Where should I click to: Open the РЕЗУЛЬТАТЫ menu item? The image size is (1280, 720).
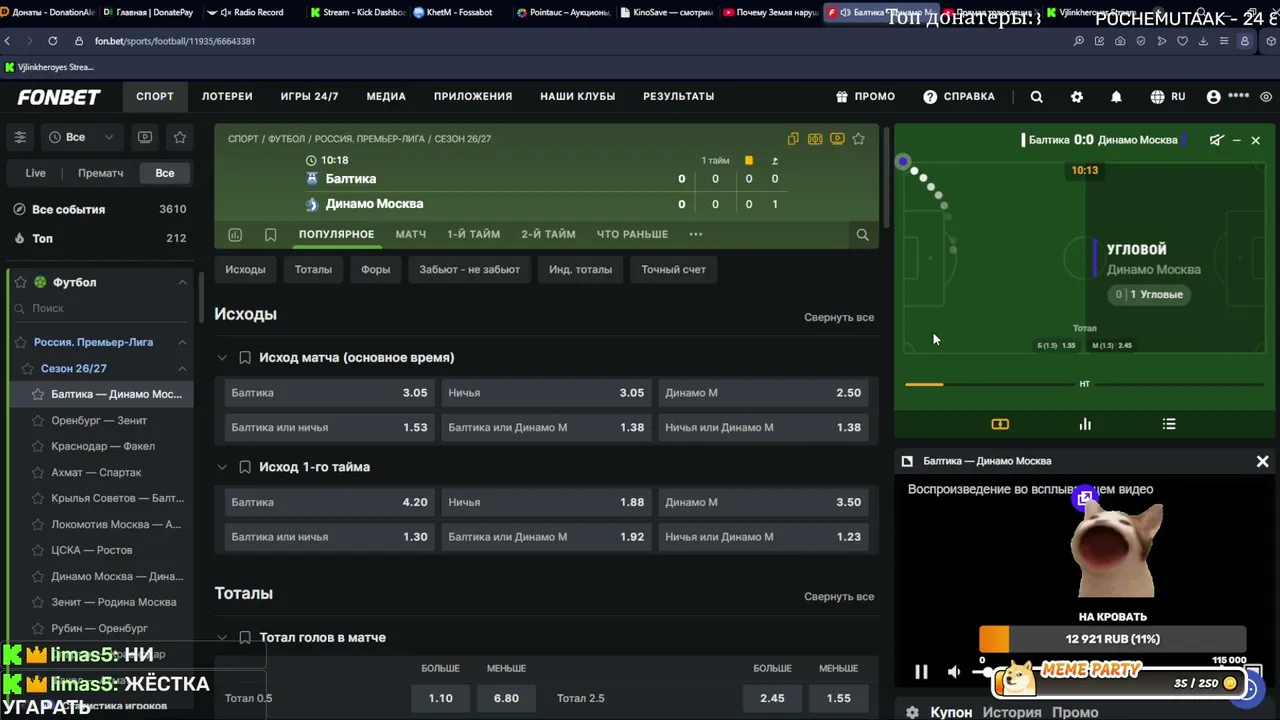pyautogui.click(x=678, y=97)
